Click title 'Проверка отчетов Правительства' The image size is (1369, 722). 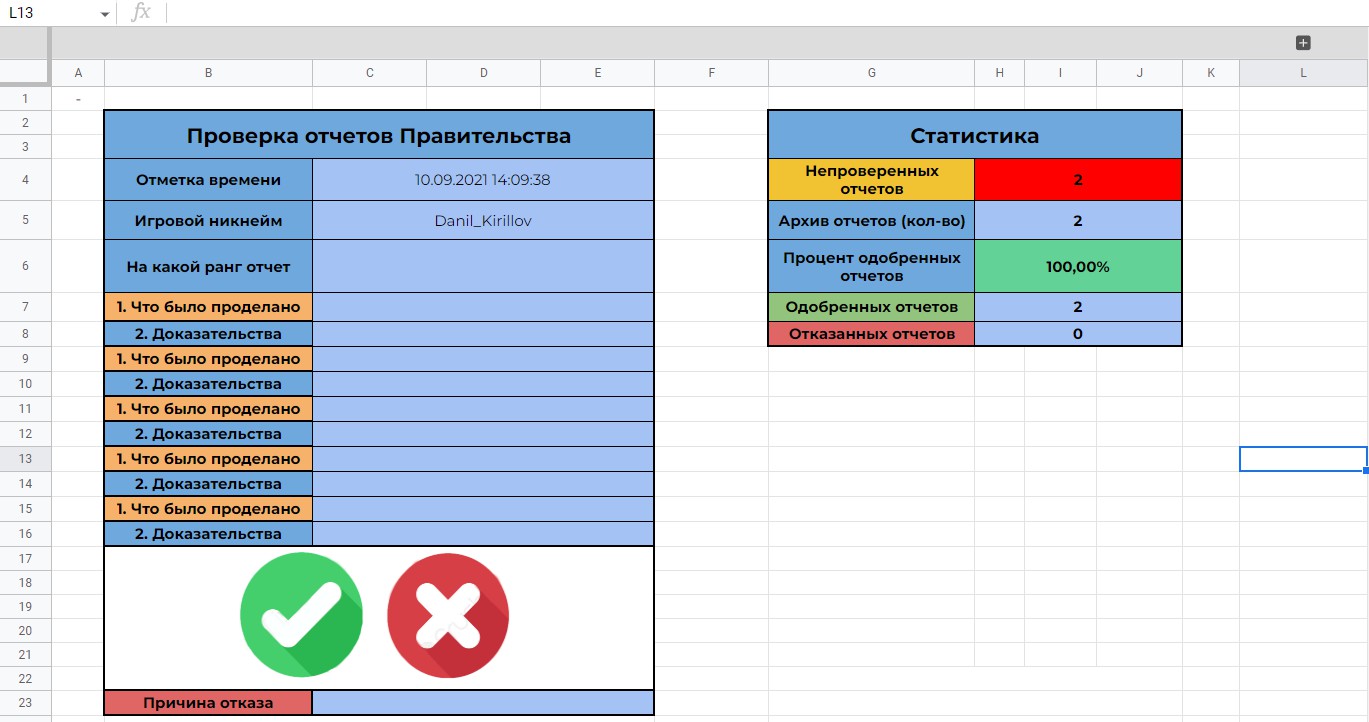click(379, 135)
